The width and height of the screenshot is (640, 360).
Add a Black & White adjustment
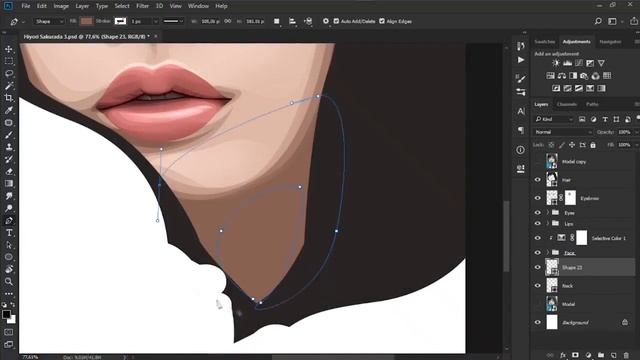coord(573,76)
